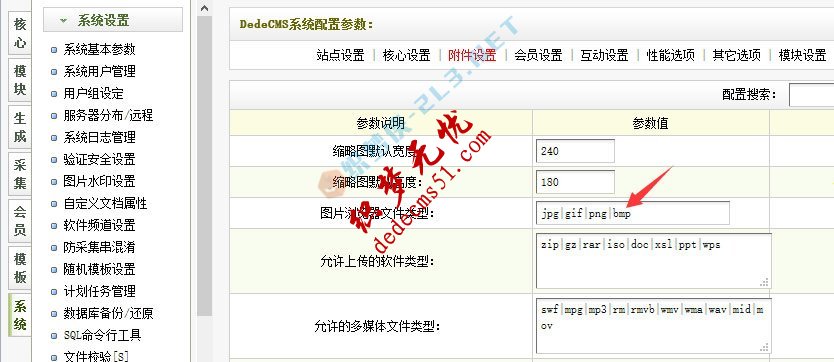Click the 缩略图默认宽度 field showing 240

(575, 151)
